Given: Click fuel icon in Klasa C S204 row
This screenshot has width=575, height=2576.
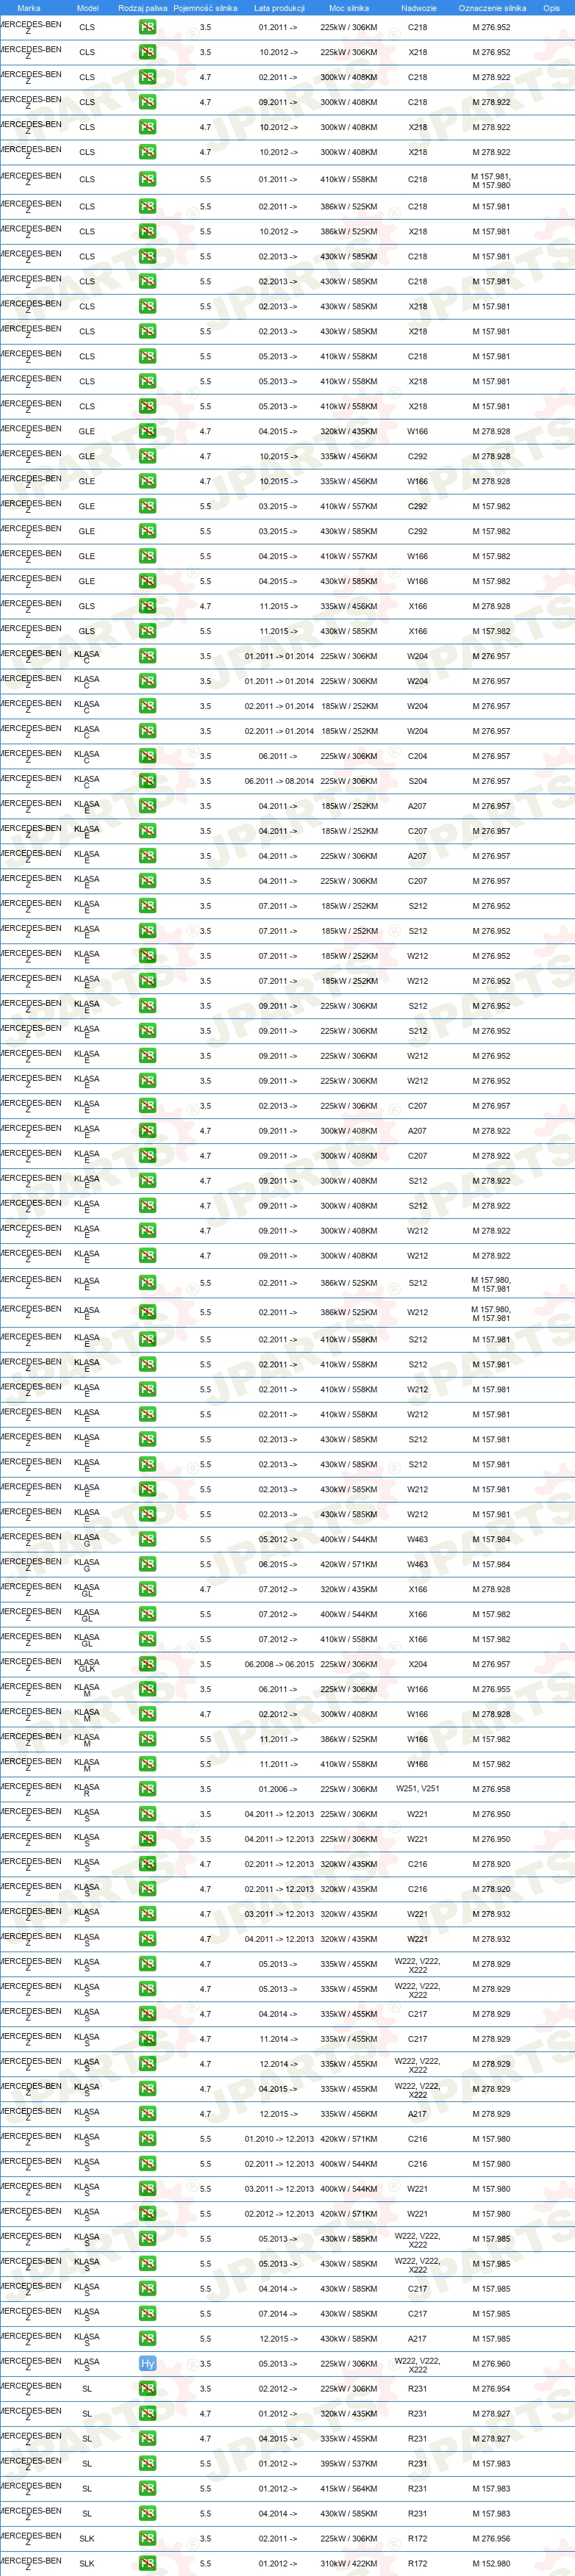Looking at the screenshot, I should pyautogui.click(x=147, y=782).
